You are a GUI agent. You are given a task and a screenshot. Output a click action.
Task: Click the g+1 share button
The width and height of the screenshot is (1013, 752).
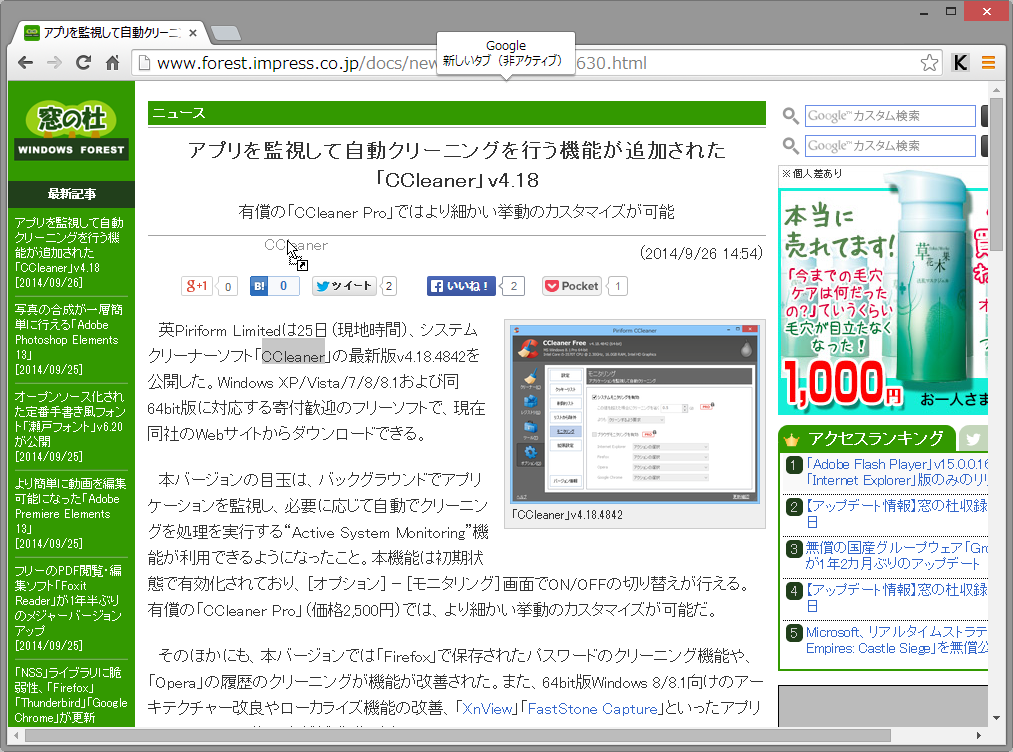pos(197,285)
